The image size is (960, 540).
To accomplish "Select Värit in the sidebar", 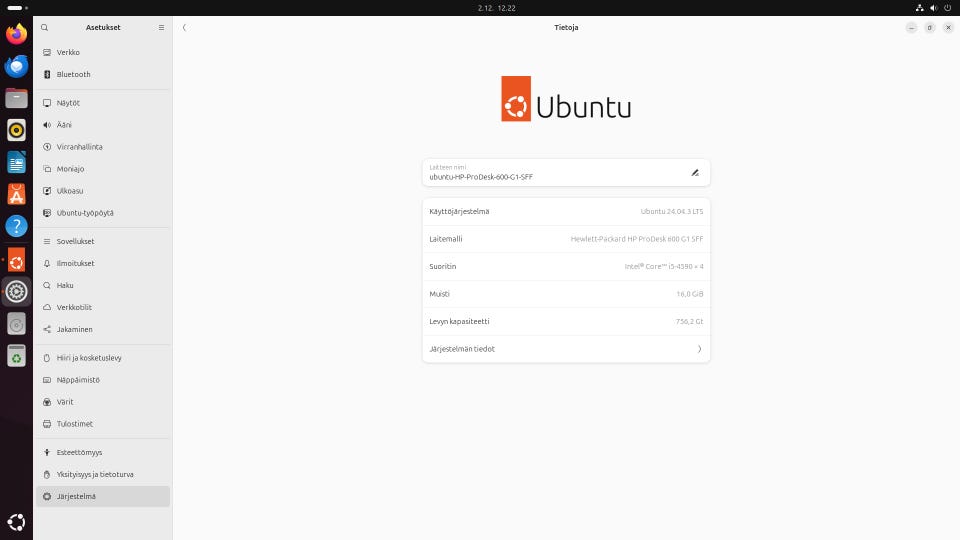I will click(x=103, y=402).
